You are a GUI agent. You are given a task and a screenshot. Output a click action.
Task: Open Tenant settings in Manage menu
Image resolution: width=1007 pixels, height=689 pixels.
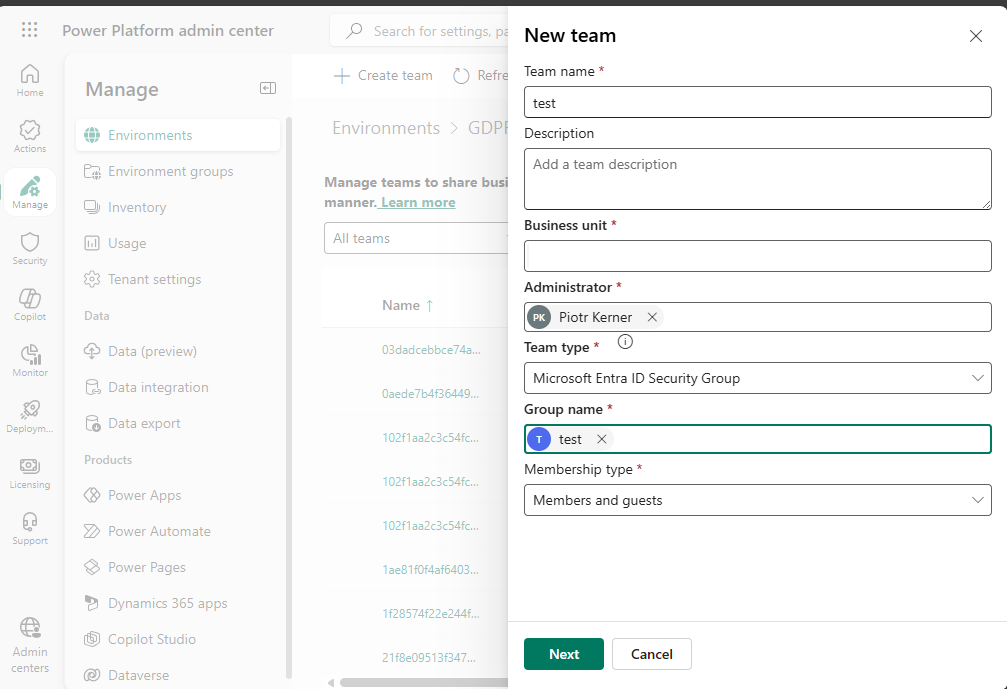(x=154, y=279)
